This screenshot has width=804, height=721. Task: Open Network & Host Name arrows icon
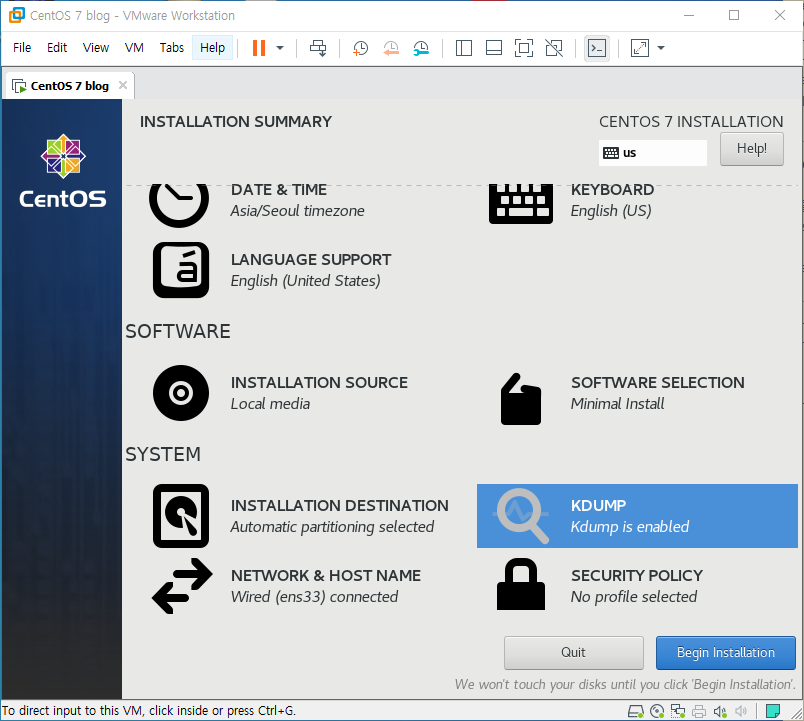coord(182,586)
